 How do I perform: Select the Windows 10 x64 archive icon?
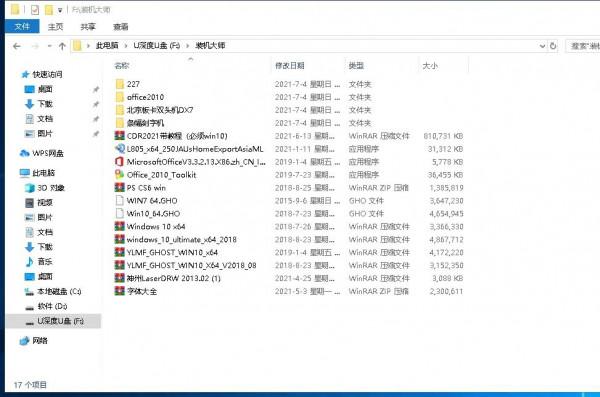coord(120,226)
